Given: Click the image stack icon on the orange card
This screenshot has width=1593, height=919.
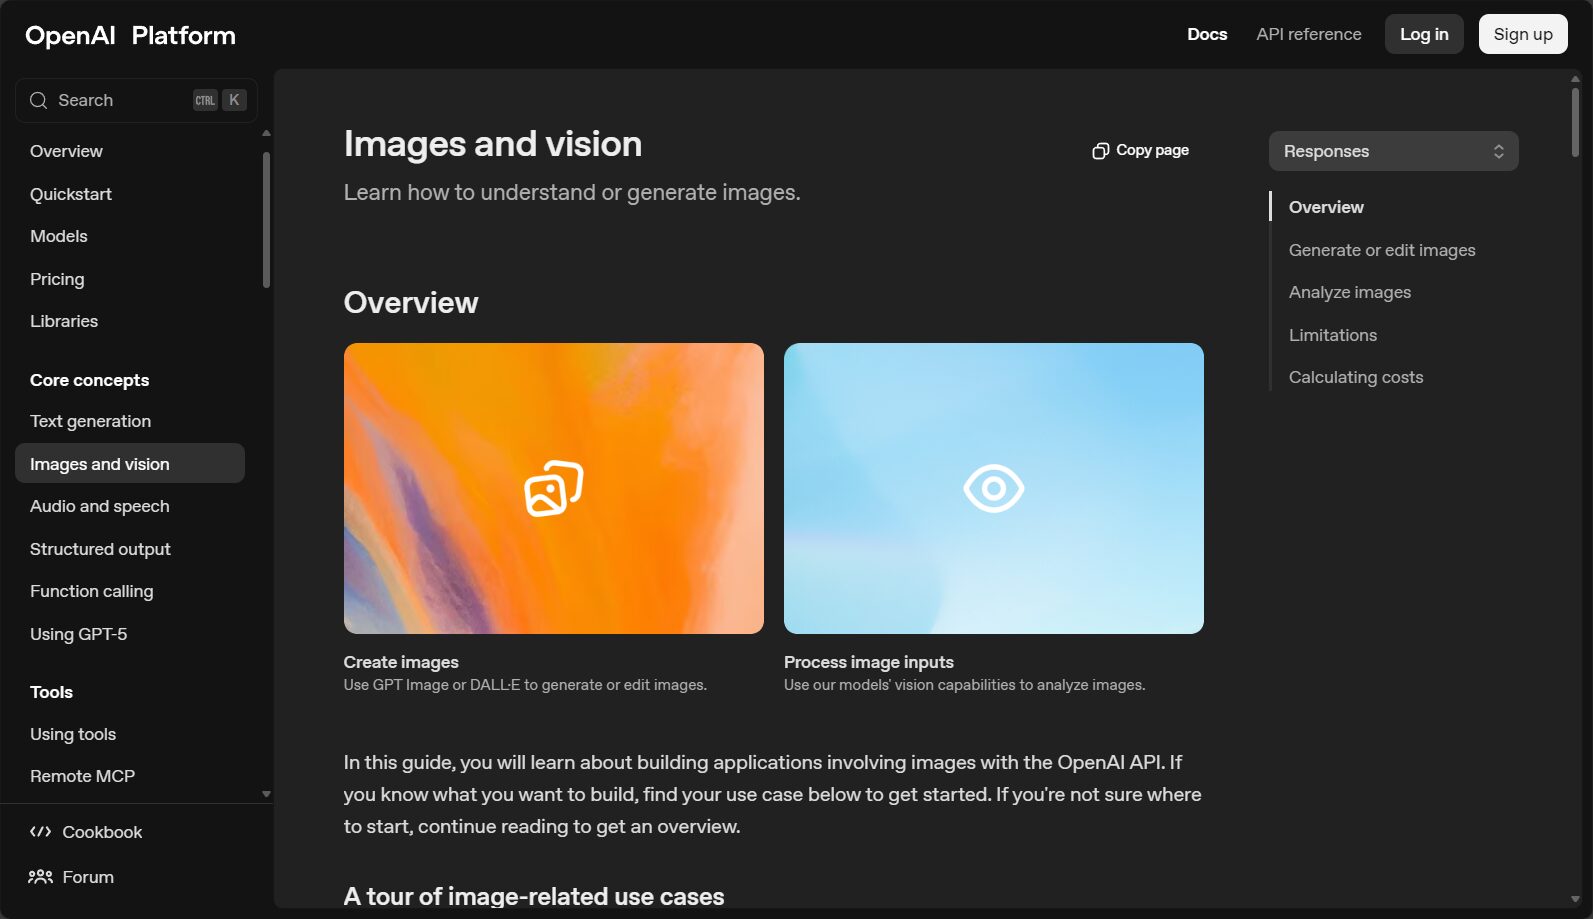Looking at the screenshot, I should tap(553, 488).
